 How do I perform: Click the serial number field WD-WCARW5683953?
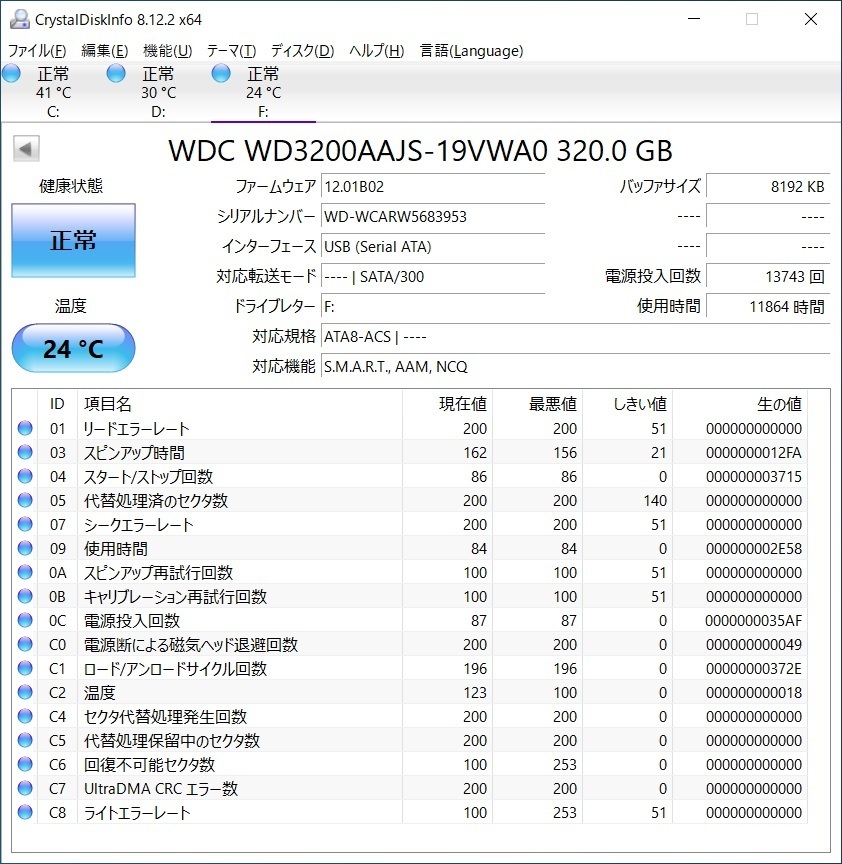[433, 217]
